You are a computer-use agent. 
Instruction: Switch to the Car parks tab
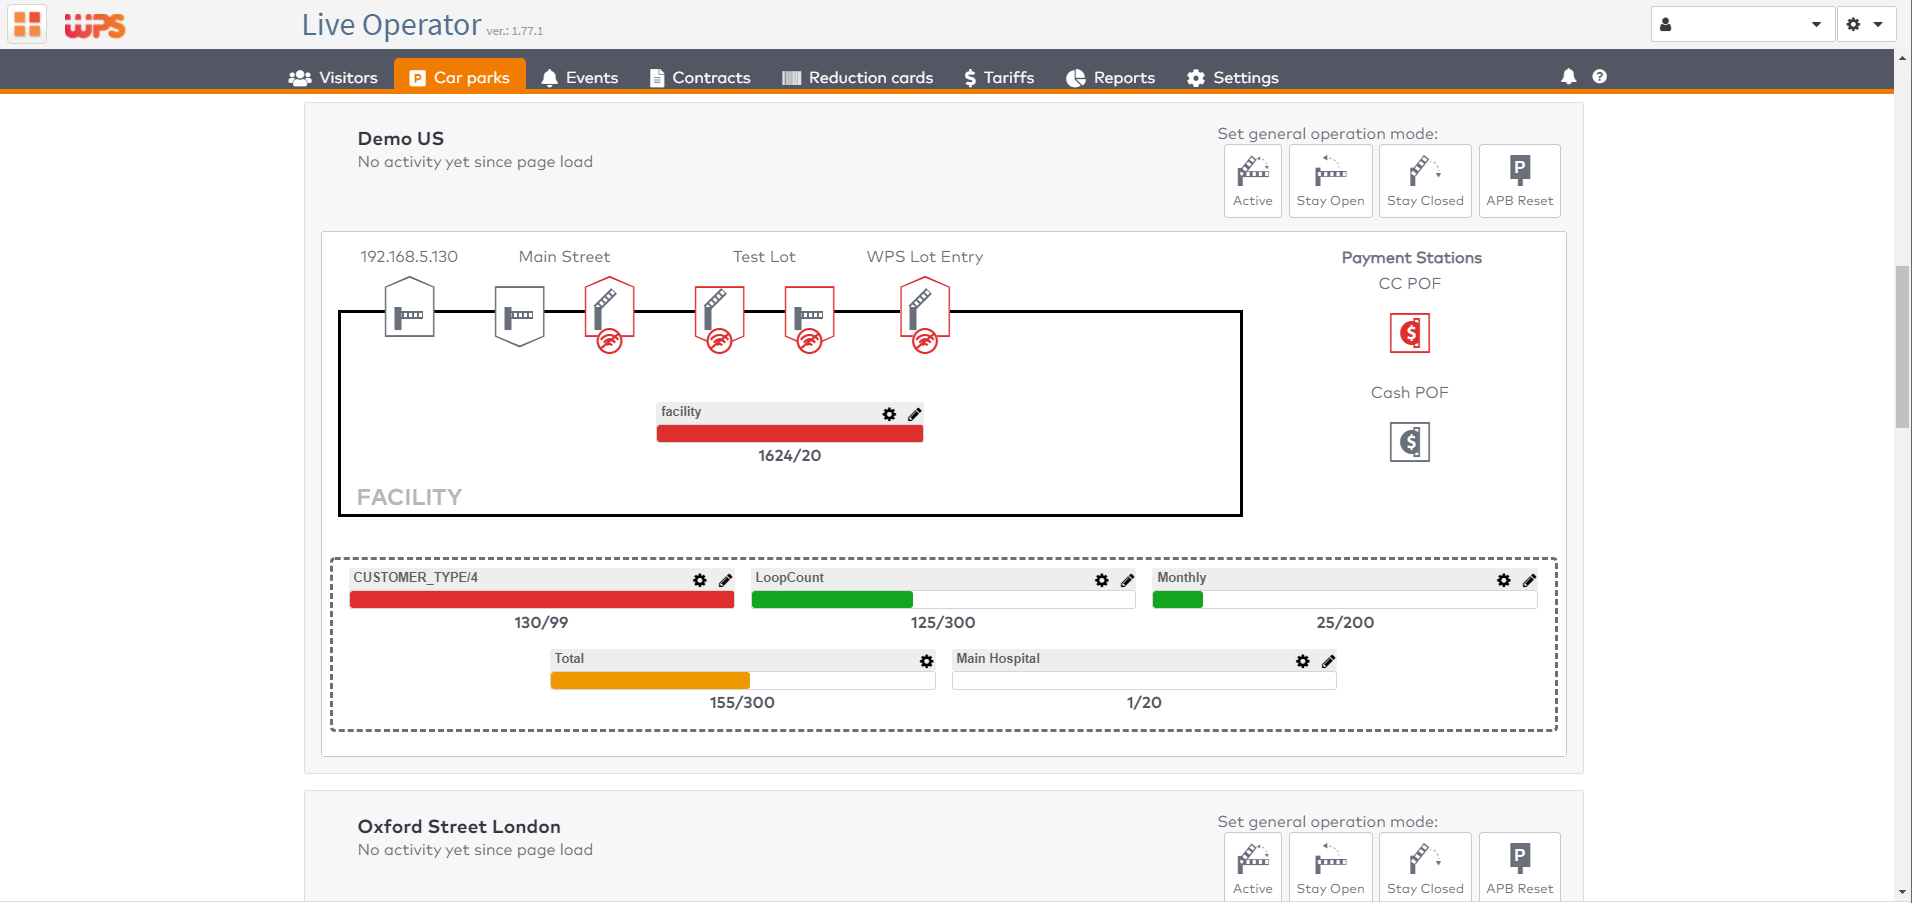click(460, 76)
